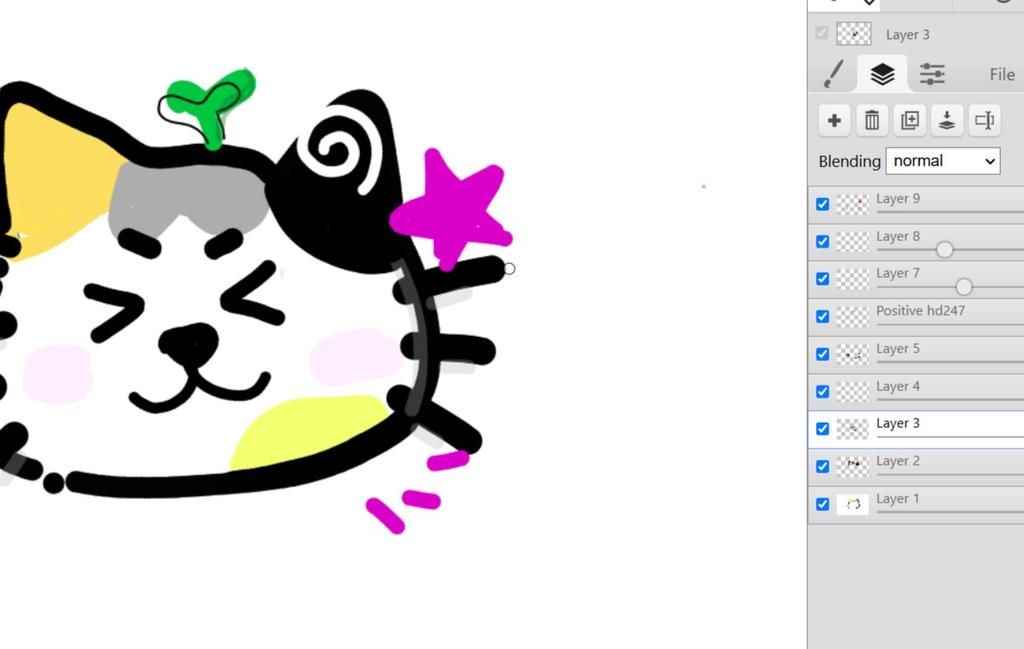Duplicate the current layer
1024x649 pixels.
tap(910, 121)
